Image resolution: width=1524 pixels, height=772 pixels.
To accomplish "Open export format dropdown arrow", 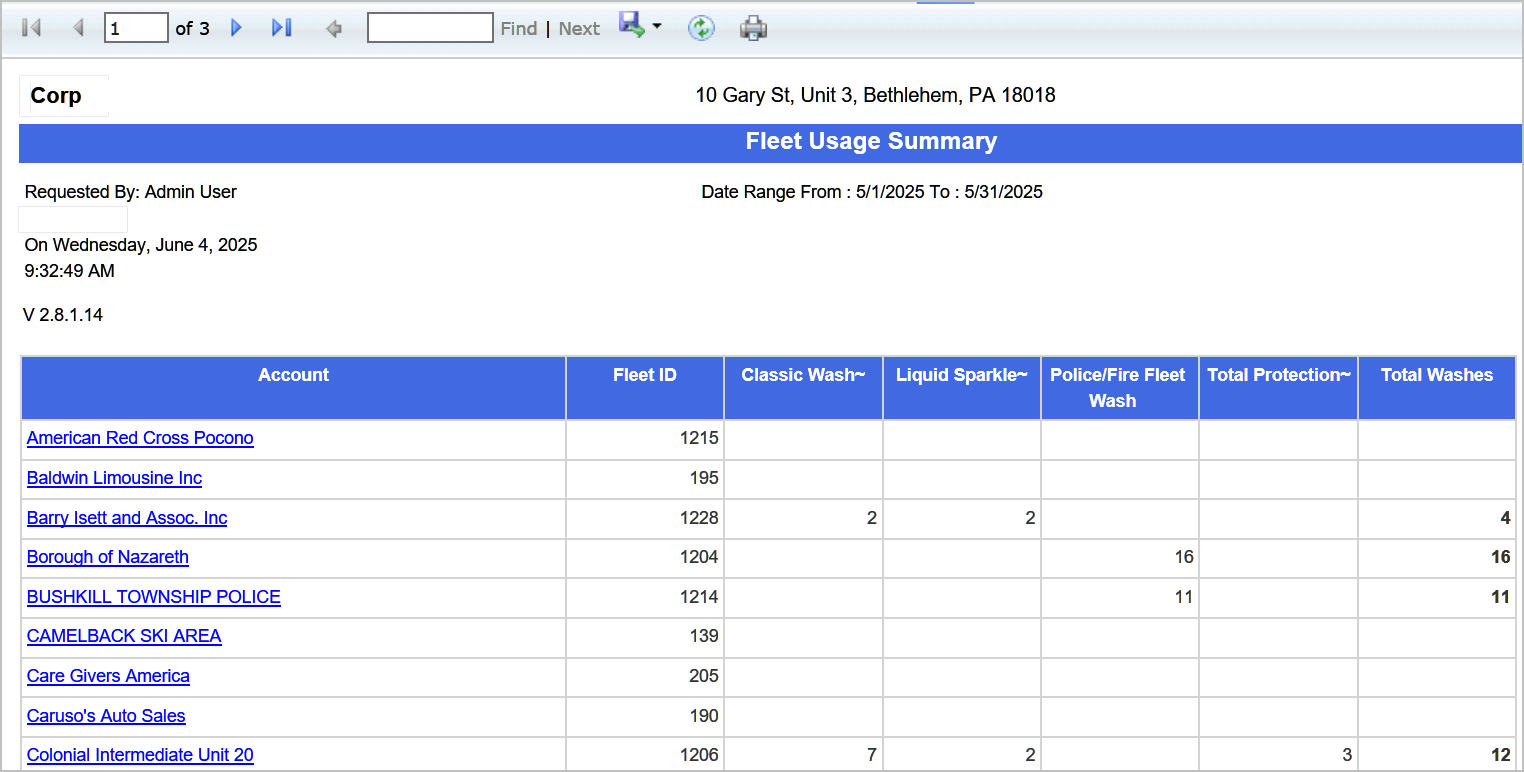I will point(657,26).
